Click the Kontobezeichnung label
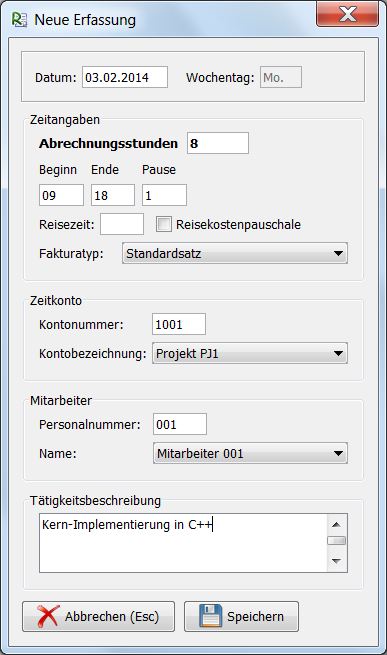Screen dimensions: 387x655 click(x=93, y=354)
